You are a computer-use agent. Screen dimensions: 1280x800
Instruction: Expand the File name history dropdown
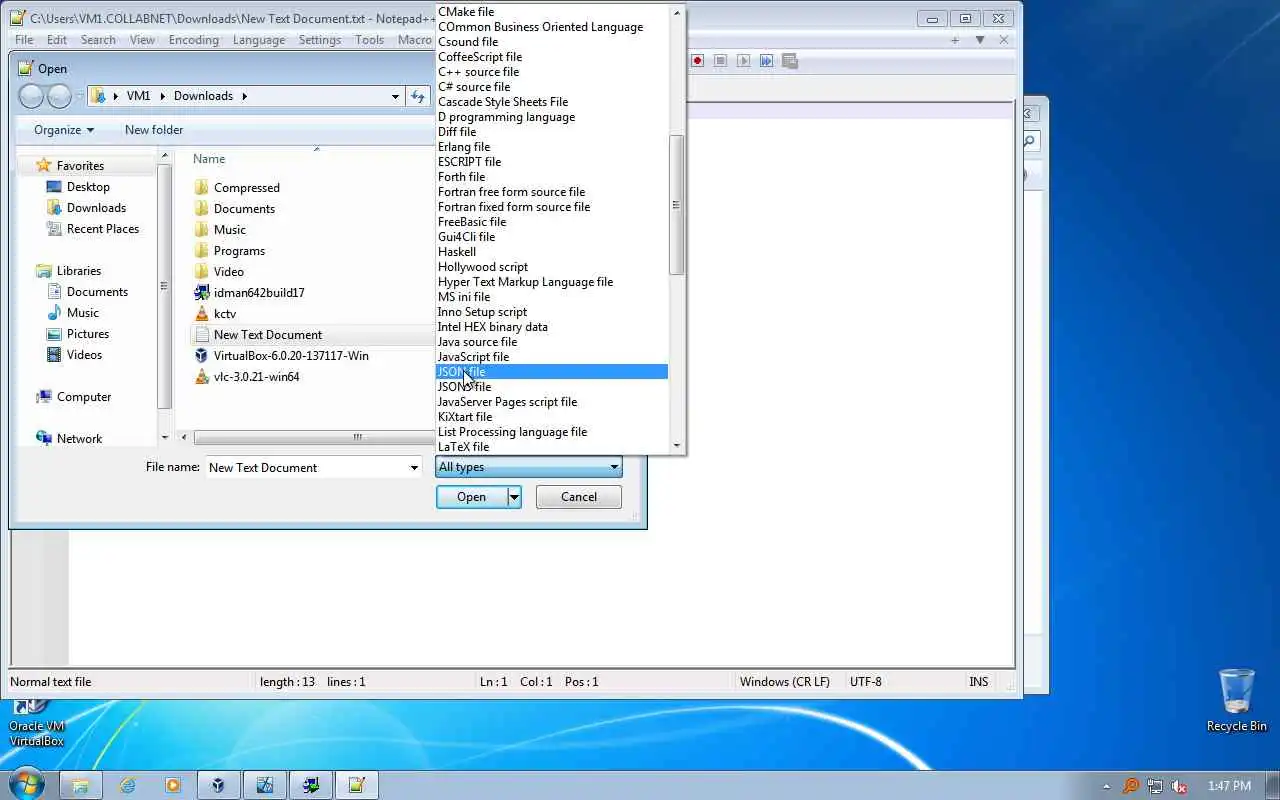coord(414,467)
